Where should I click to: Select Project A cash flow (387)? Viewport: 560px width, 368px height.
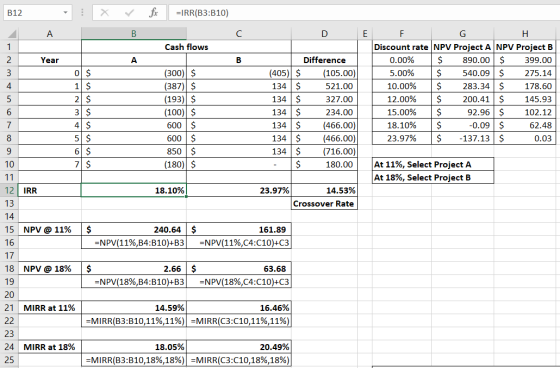(134, 86)
